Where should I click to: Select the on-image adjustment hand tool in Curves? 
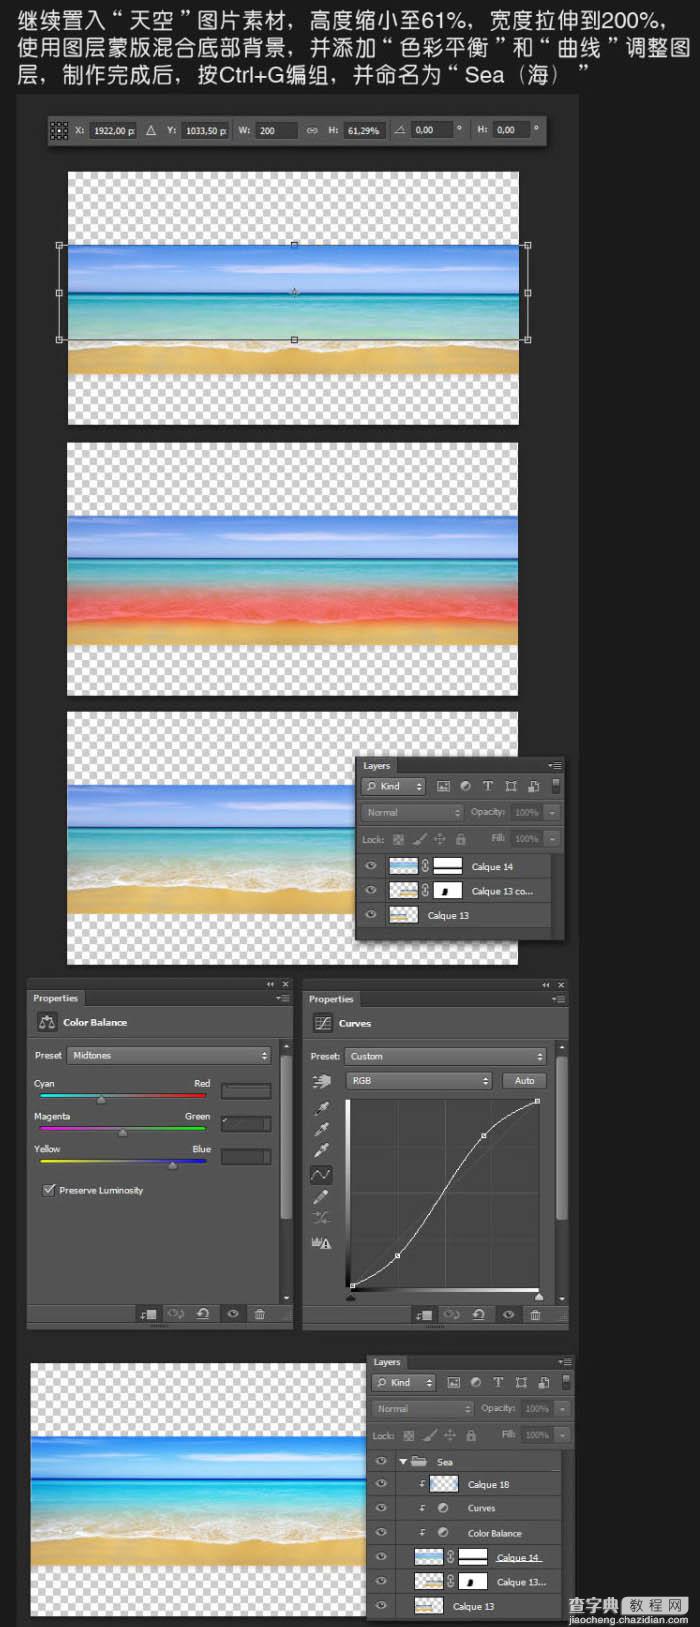tap(321, 1081)
